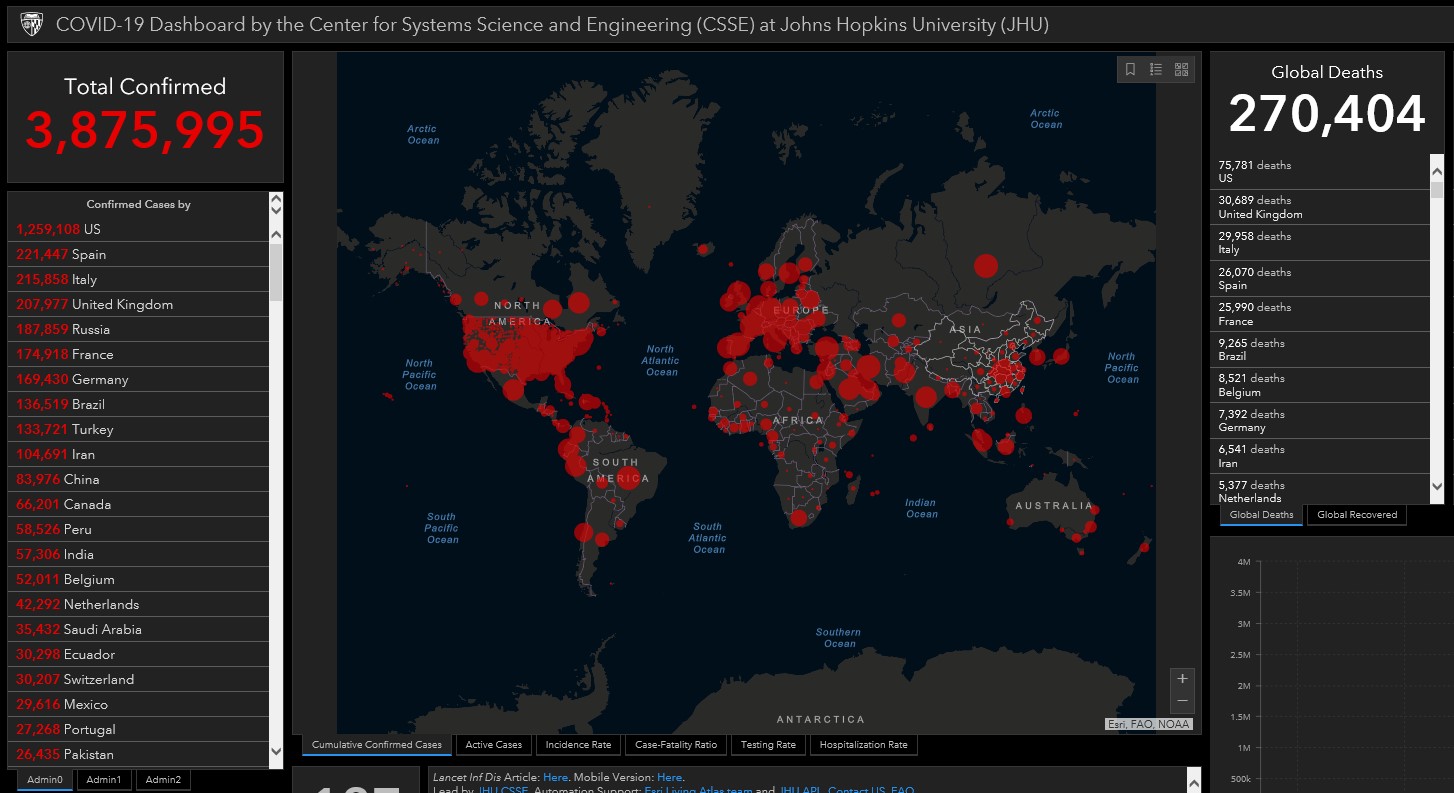Select Spain row with 26,070 deaths
The width and height of the screenshot is (1454, 793).
coord(1320,278)
